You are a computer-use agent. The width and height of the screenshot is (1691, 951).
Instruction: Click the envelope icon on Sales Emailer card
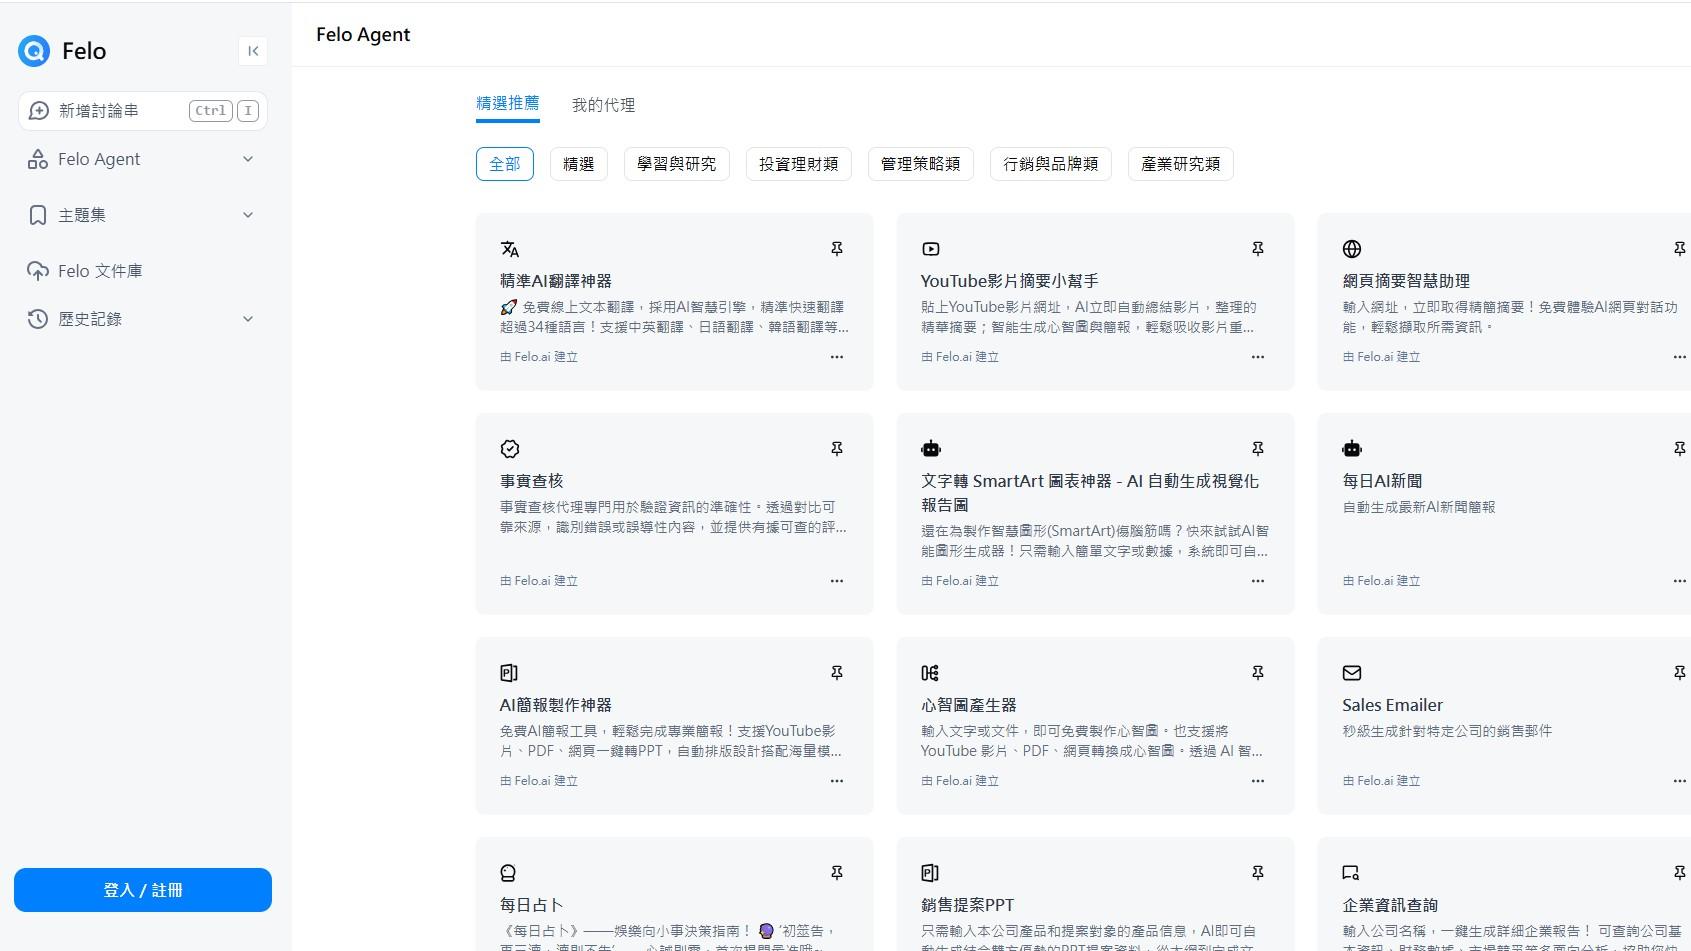(1352, 673)
